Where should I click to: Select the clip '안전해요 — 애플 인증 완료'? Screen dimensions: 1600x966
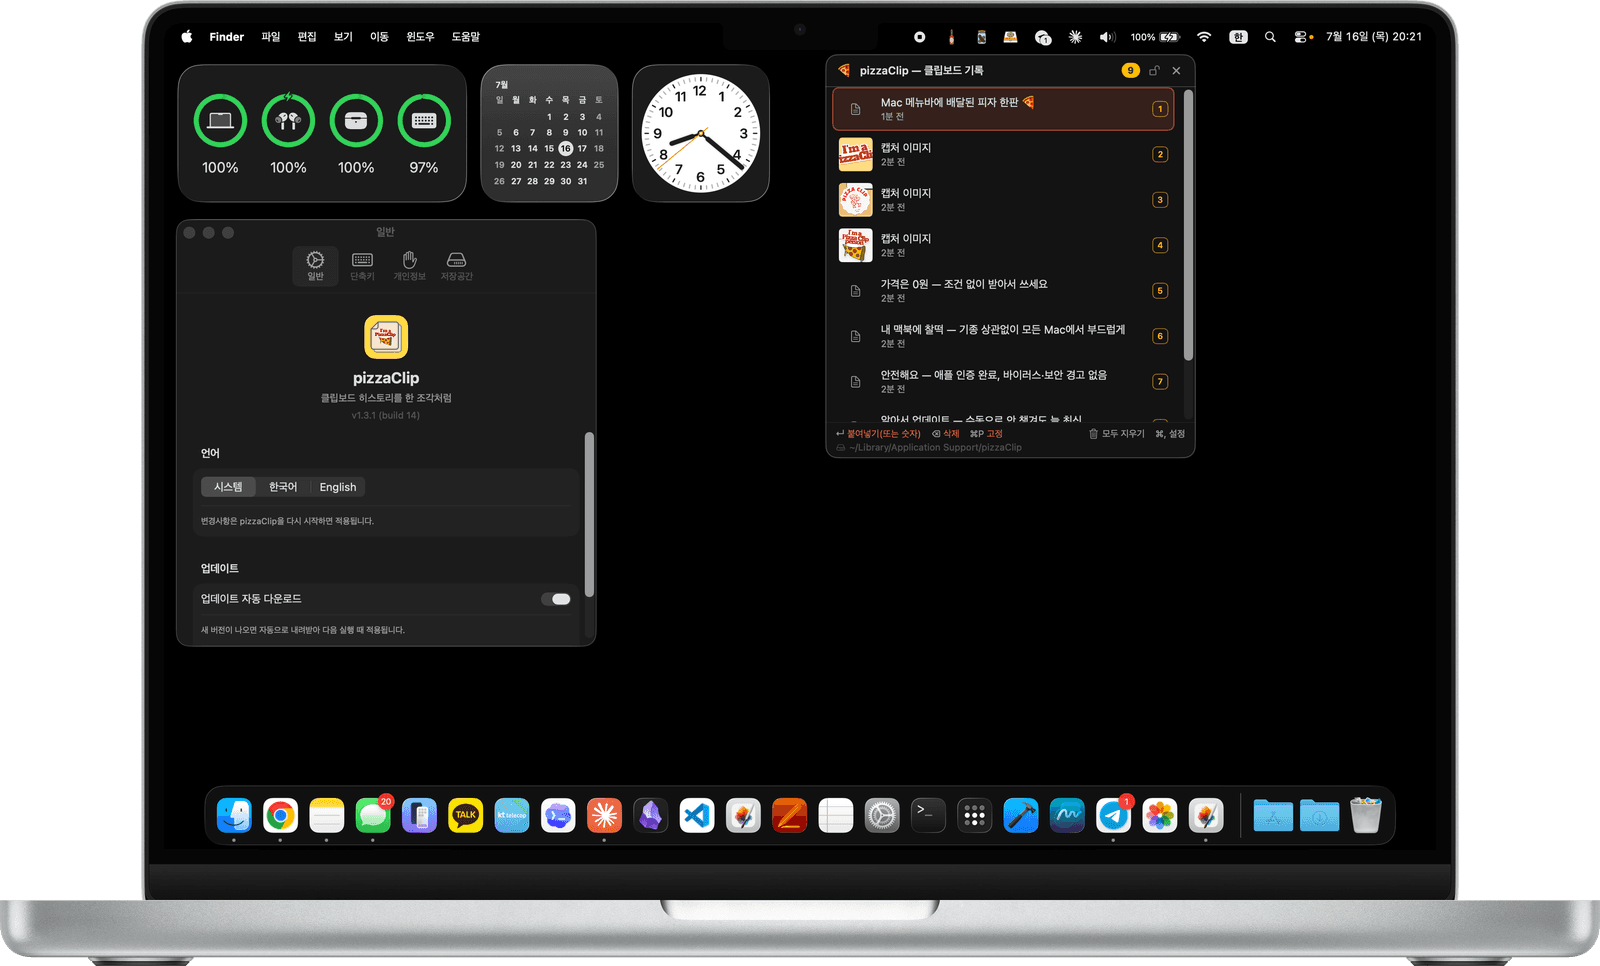(x=1003, y=382)
